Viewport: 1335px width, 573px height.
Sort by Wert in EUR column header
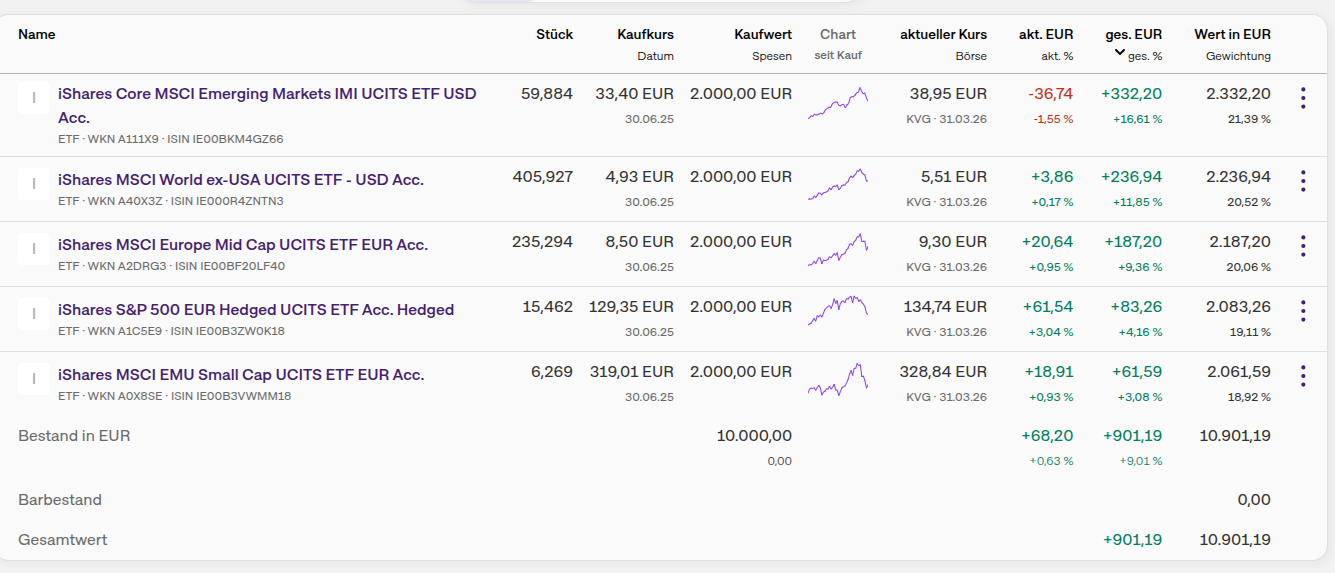pyautogui.click(x=1232, y=34)
